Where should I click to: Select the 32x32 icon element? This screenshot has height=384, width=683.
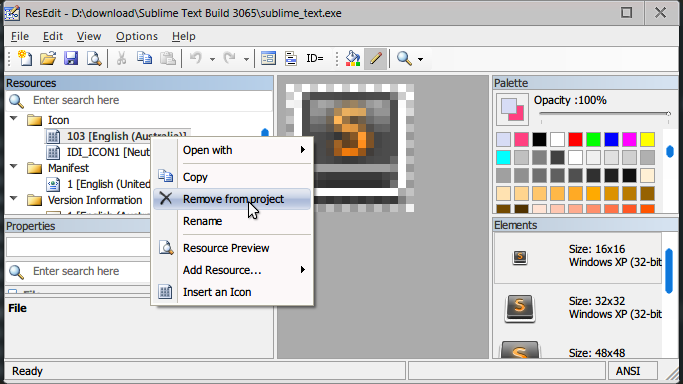tap(578, 309)
